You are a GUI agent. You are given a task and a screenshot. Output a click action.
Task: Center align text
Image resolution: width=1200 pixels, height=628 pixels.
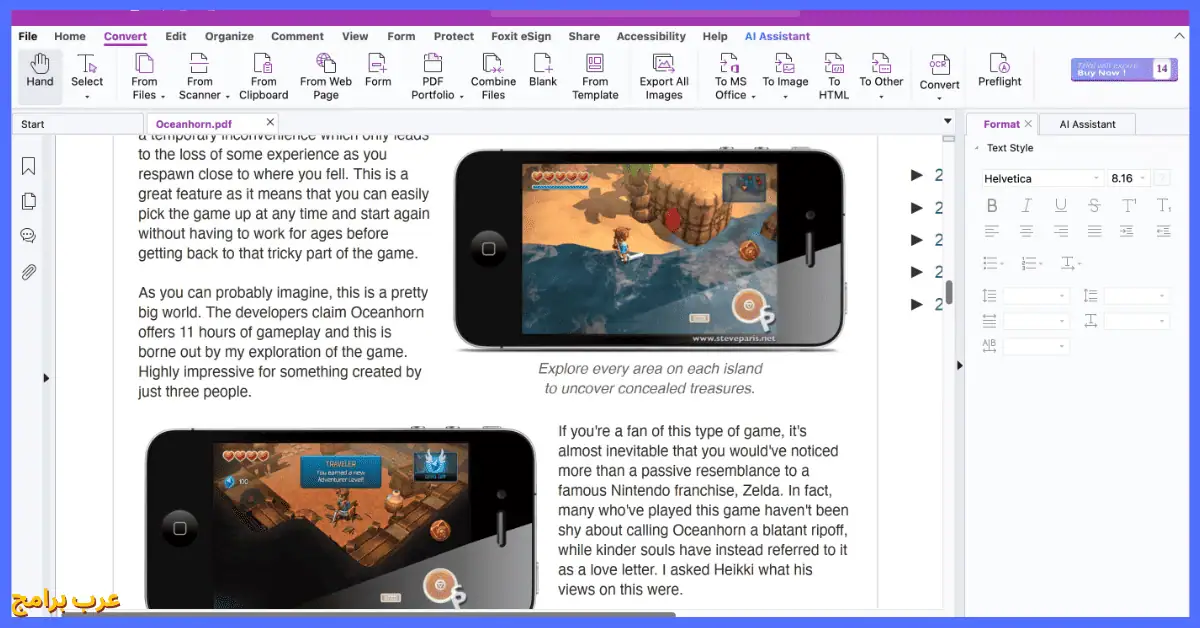[1026, 231]
